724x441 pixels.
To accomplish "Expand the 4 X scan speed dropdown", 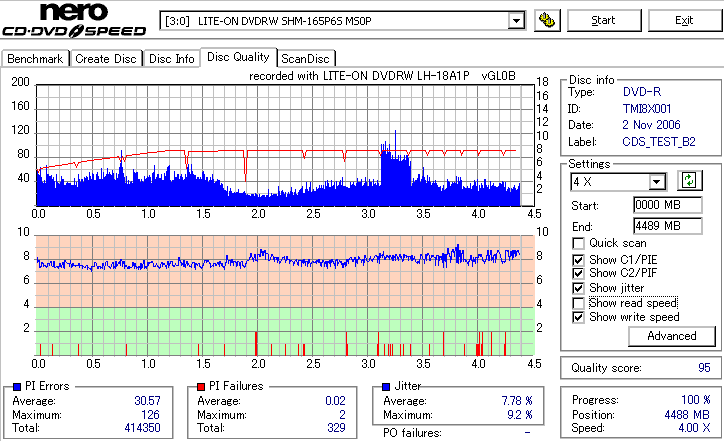I will (x=656, y=182).
